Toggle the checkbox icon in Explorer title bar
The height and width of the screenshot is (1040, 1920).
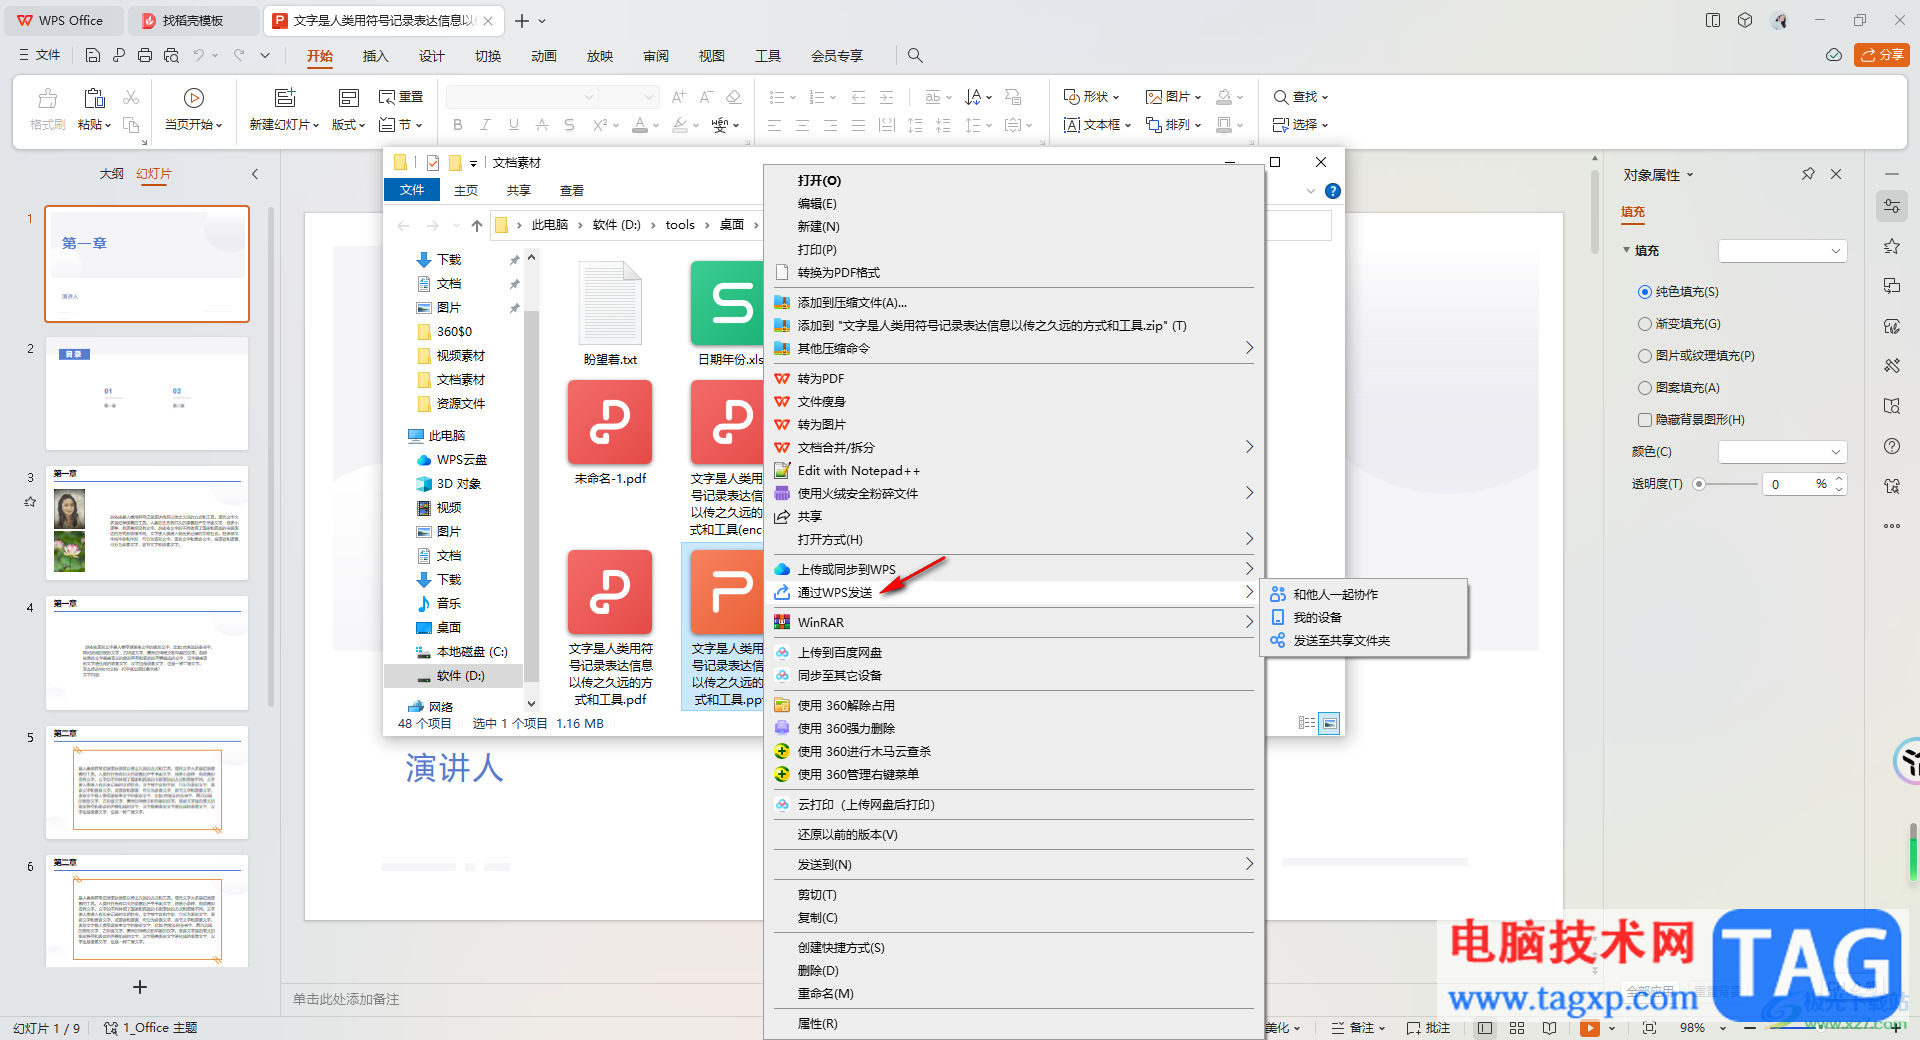[x=433, y=163]
